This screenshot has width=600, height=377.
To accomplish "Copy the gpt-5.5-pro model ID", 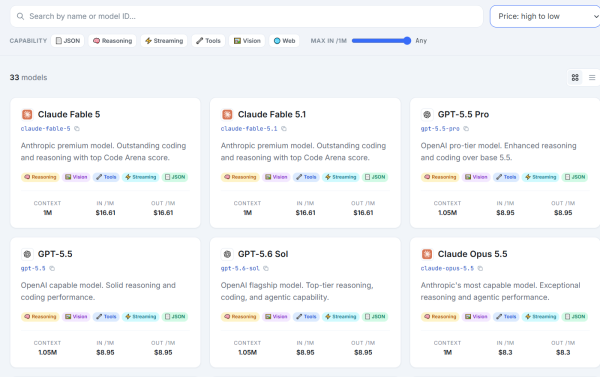I will [x=466, y=129].
